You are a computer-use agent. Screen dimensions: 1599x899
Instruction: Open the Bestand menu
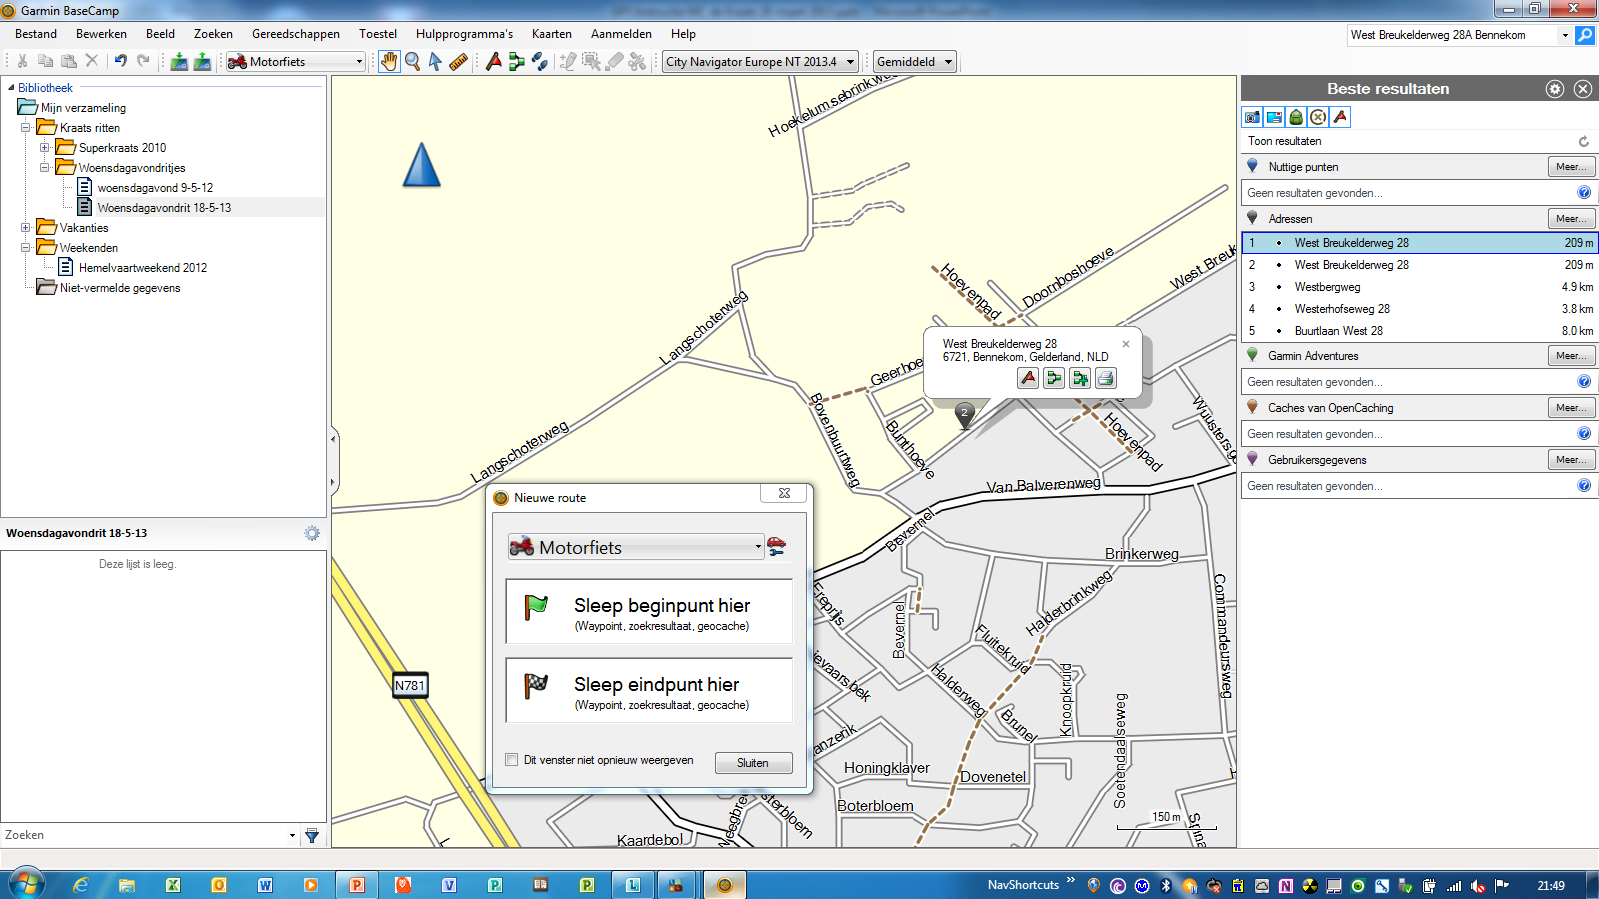click(x=36, y=34)
